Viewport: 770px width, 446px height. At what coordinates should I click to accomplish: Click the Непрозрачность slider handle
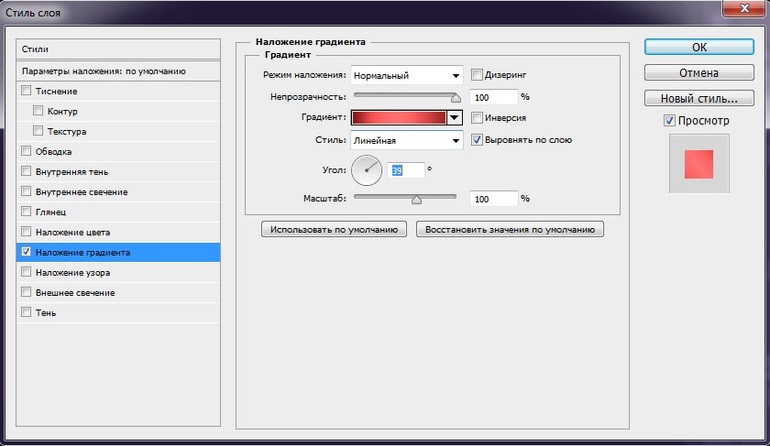(456, 98)
